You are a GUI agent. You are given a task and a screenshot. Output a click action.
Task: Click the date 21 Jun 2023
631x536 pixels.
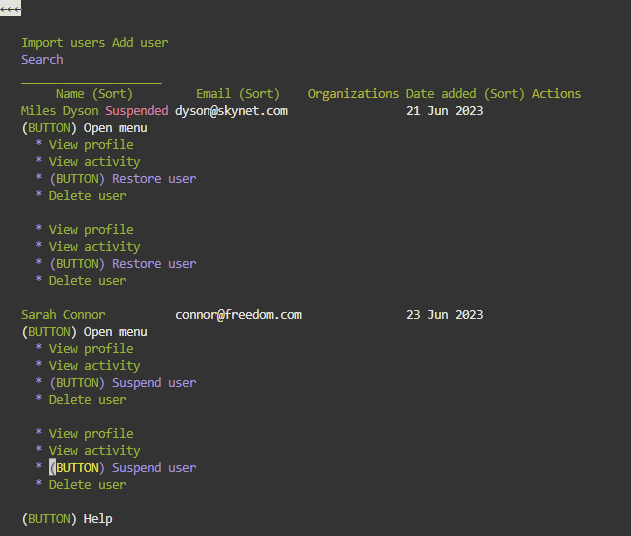click(x=444, y=111)
